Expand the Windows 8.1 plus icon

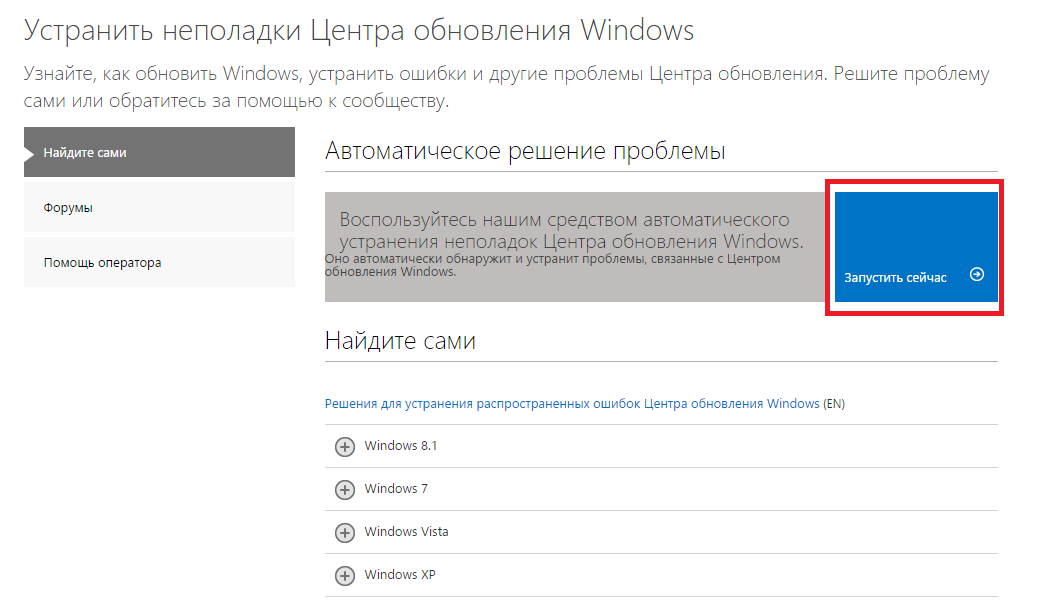(344, 447)
